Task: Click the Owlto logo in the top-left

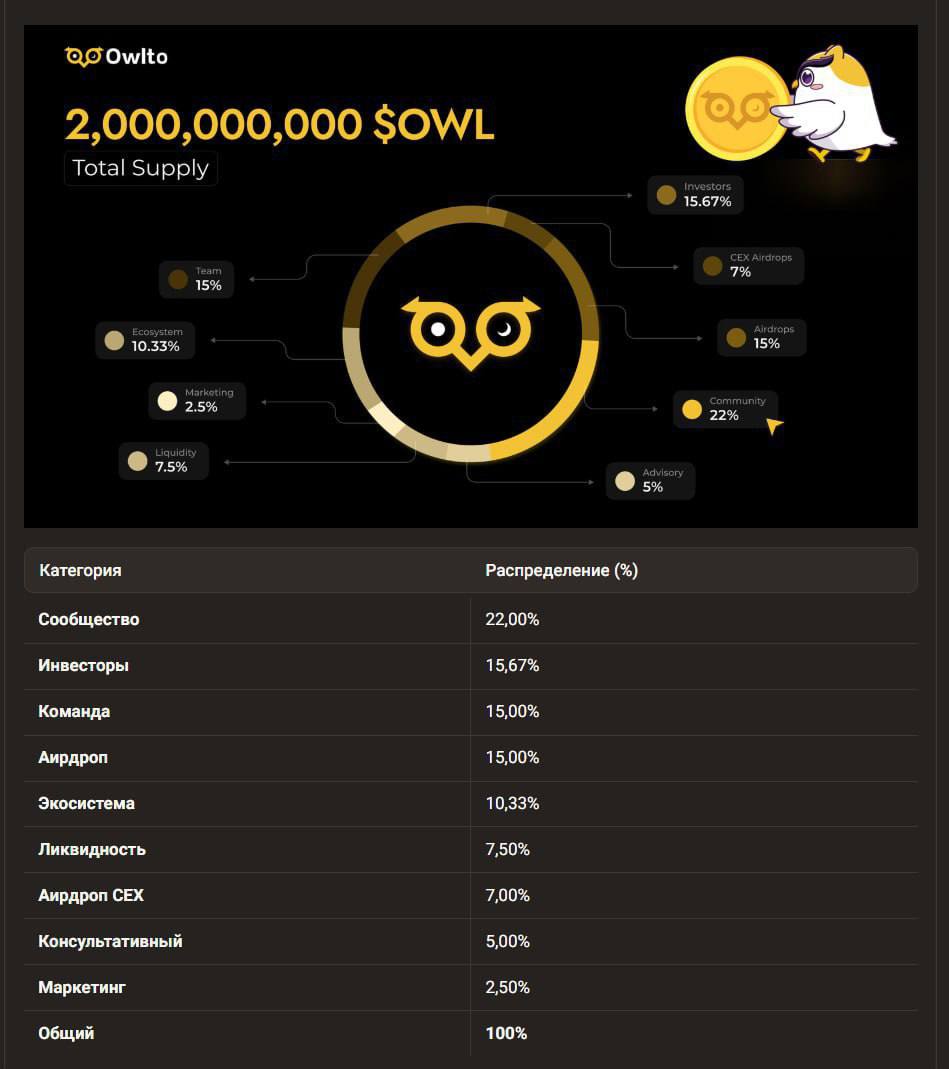Action: tap(116, 57)
